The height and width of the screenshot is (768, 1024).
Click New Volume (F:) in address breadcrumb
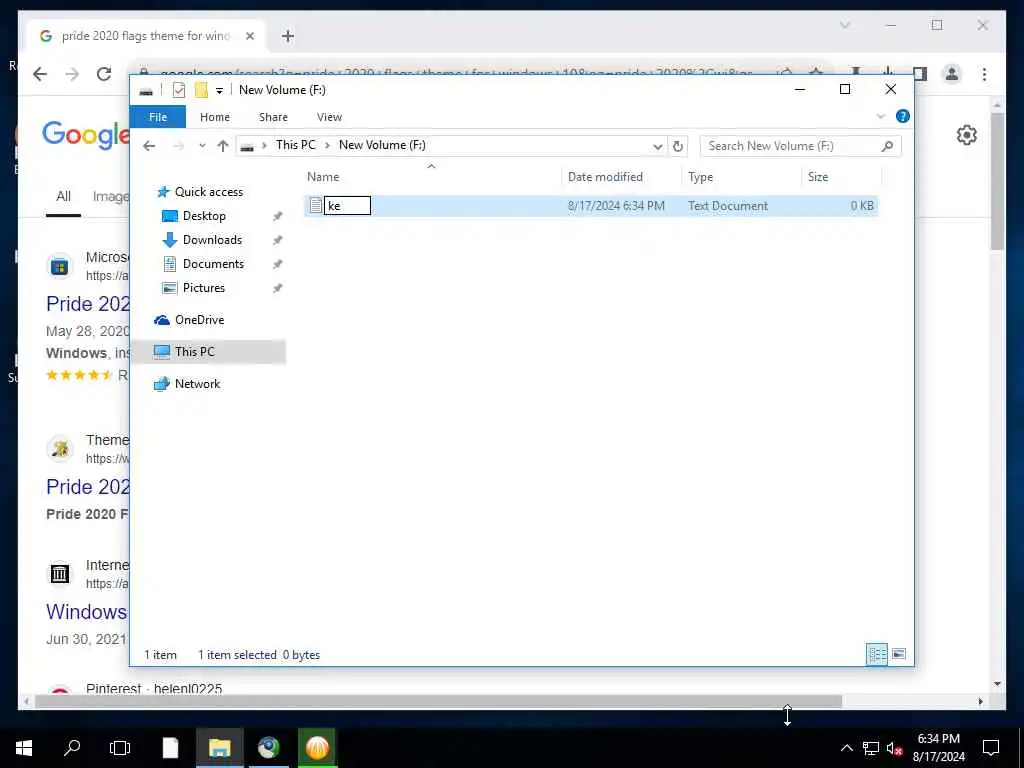(382, 145)
